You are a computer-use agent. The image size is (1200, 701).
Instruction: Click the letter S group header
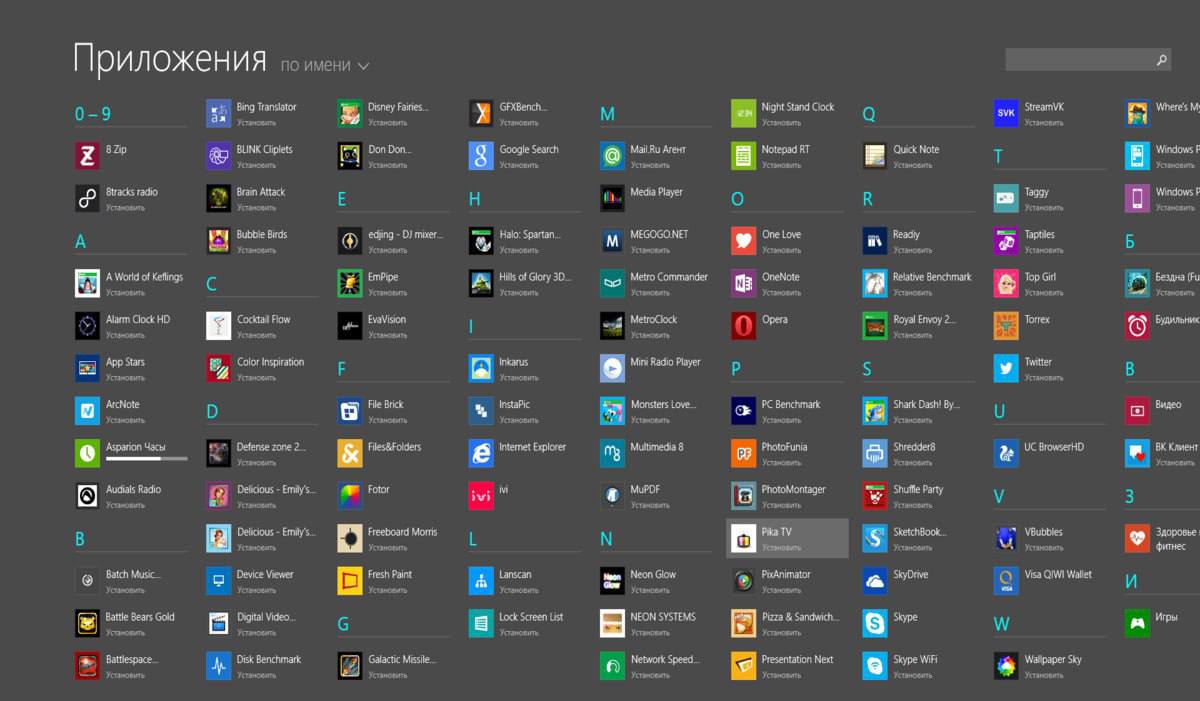[867, 370]
